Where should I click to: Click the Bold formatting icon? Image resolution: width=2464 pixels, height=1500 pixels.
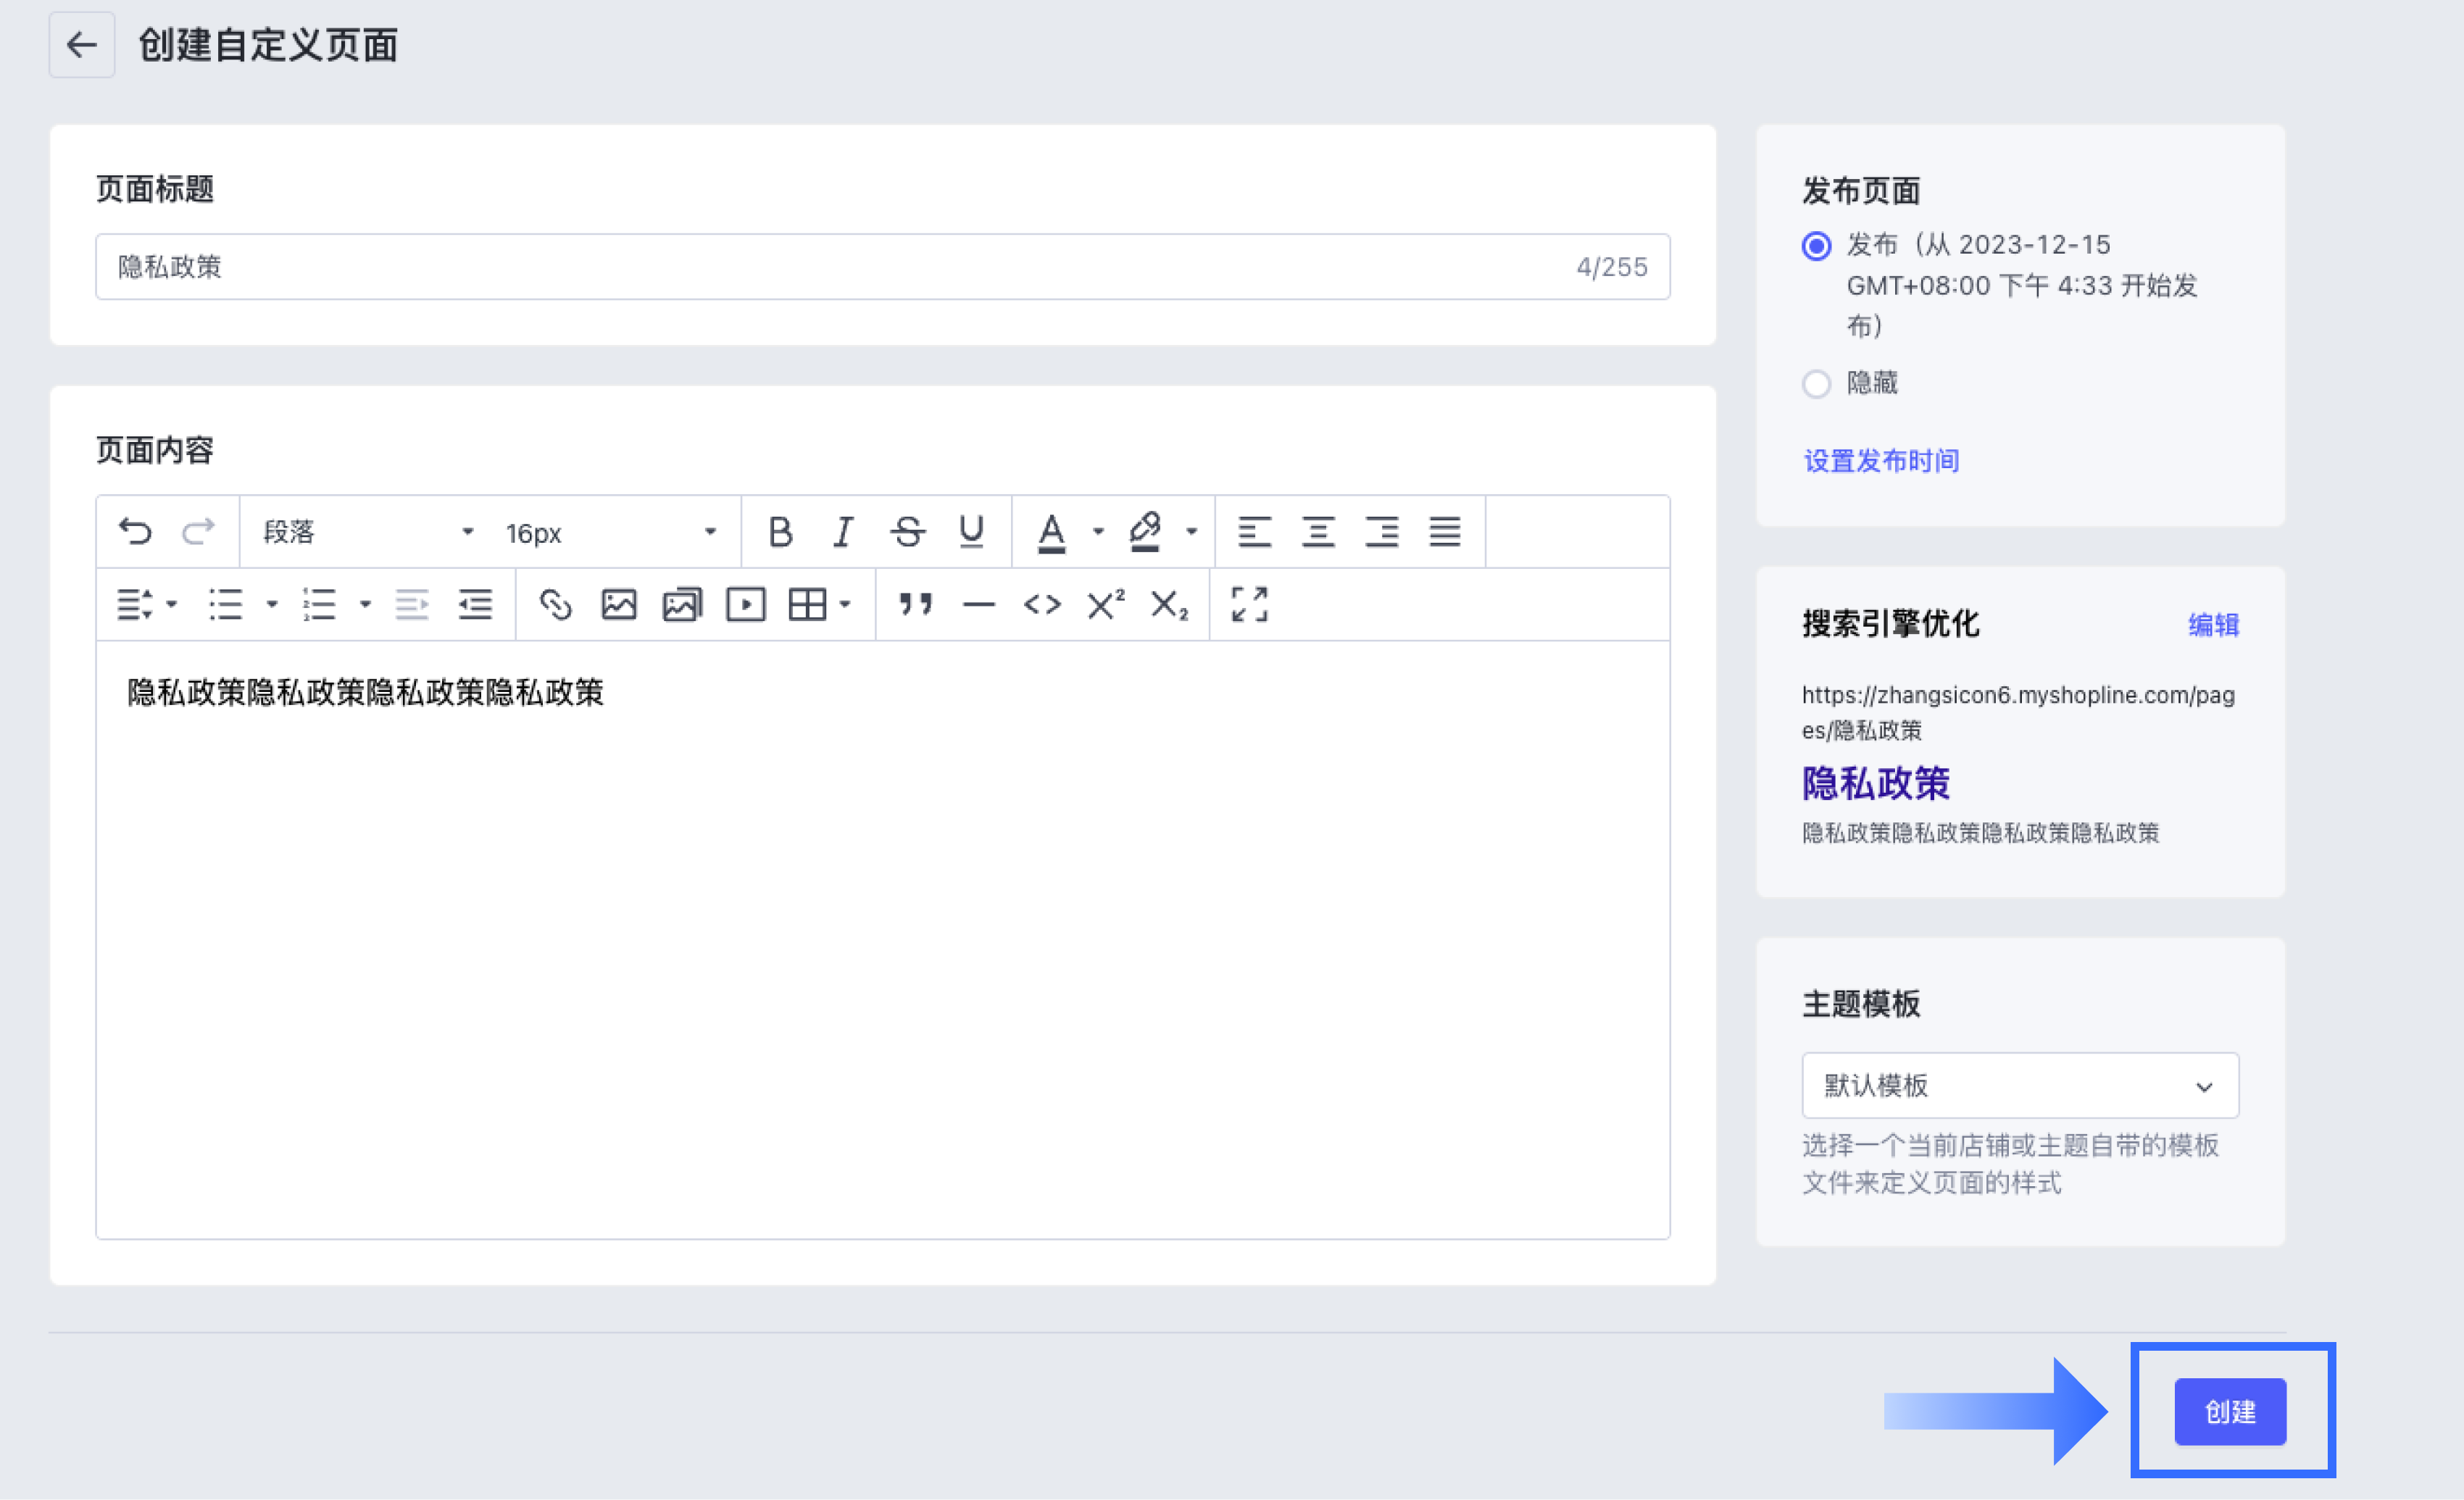pyautogui.click(x=780, y=531)
